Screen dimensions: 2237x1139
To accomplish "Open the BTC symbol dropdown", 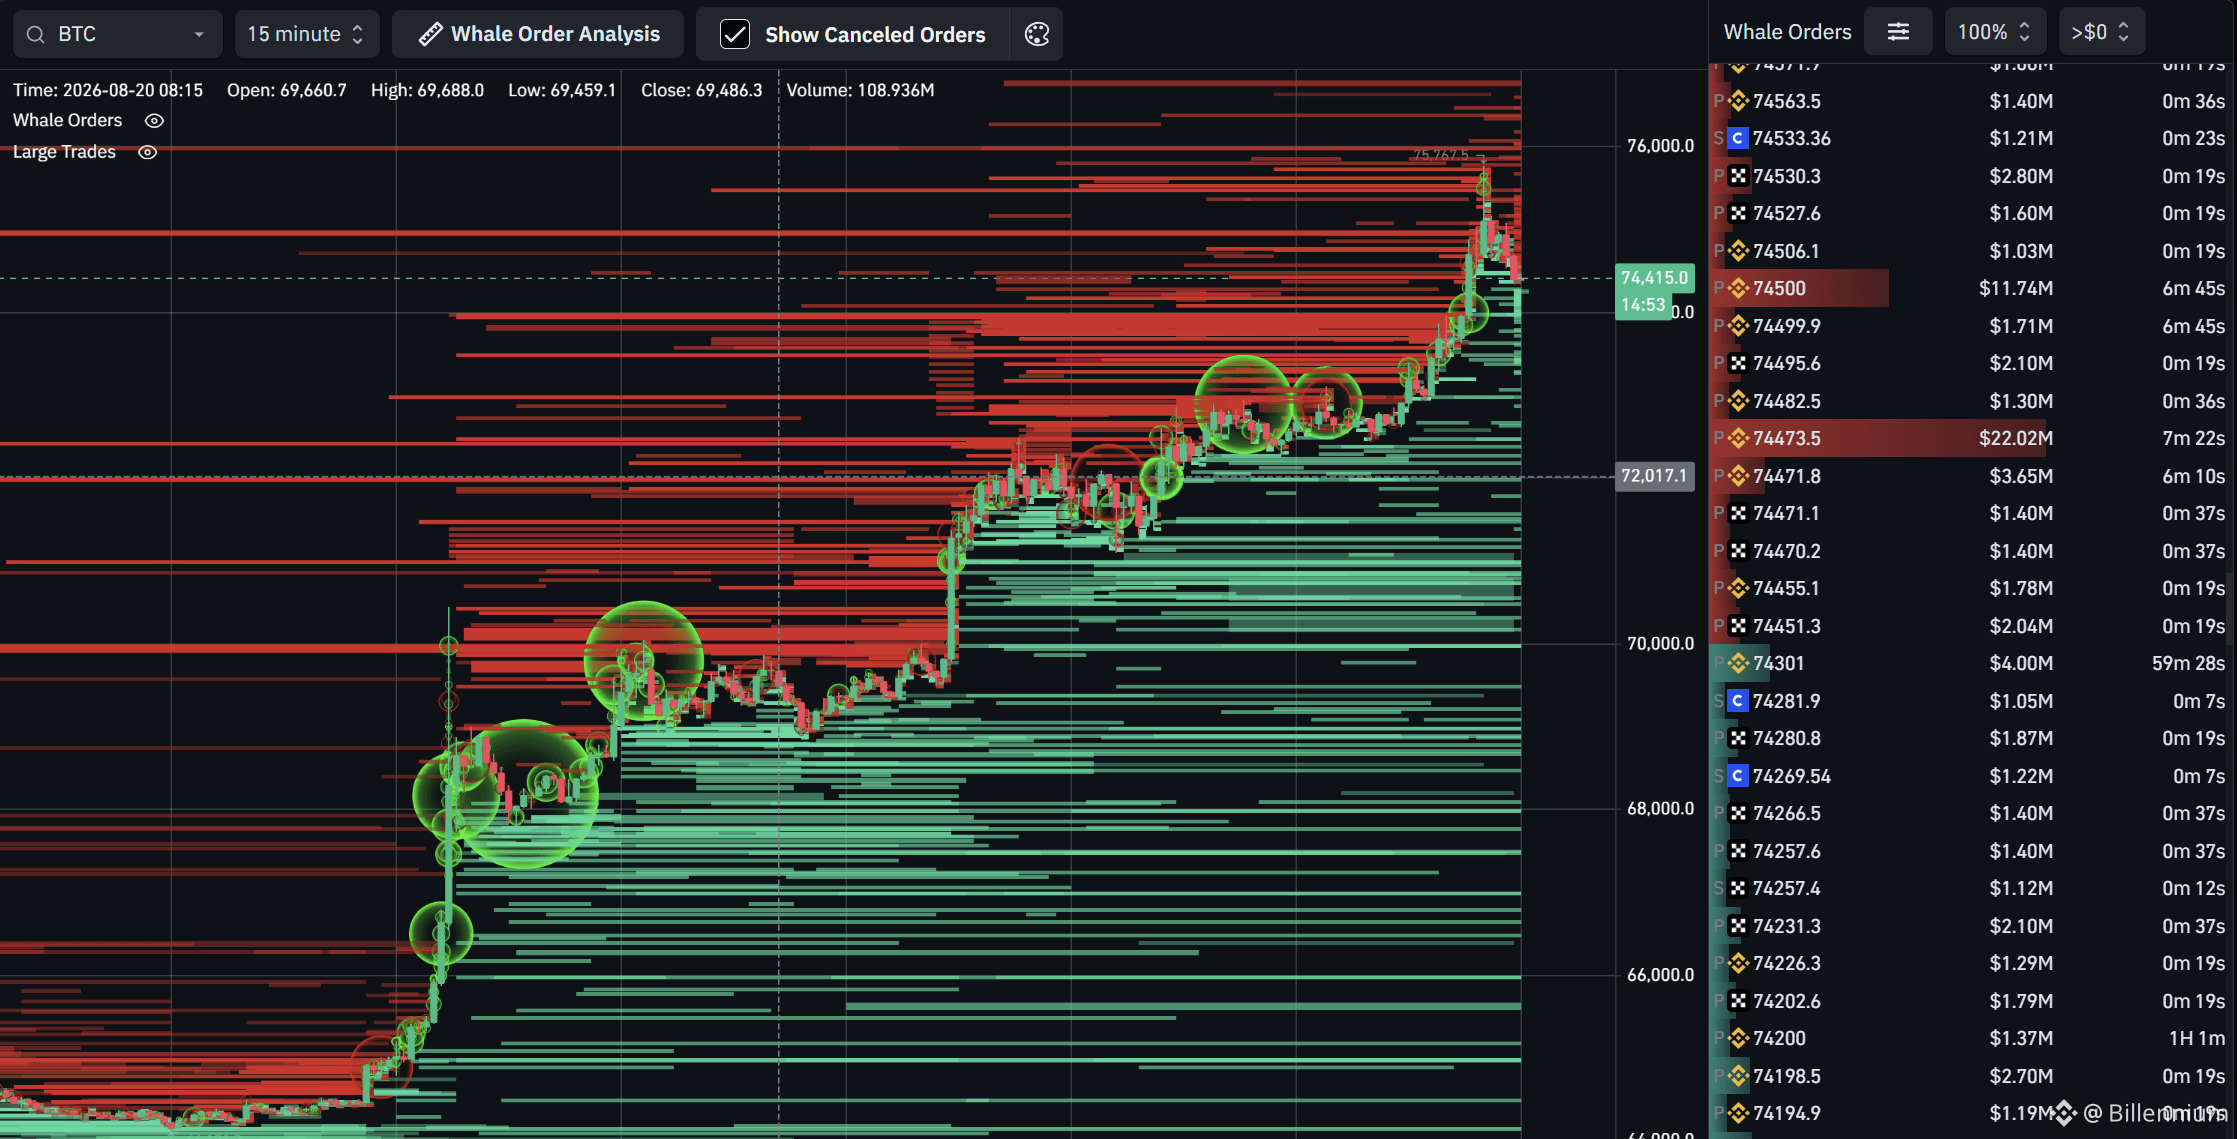I will pyautogui.click(x=117, y=34).
